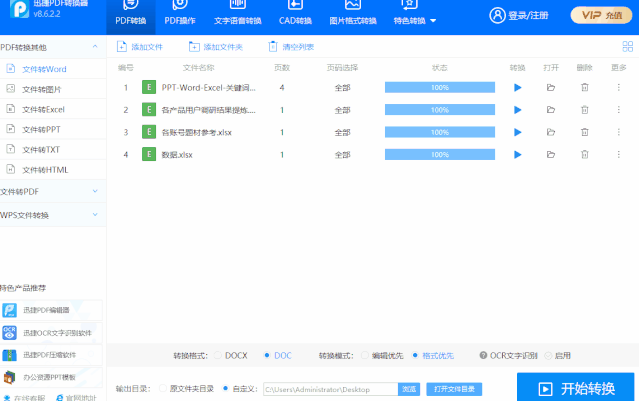The image size is (639, 401).
Task: Select 文件转Excel in sidebar
Action: tap(53, 109)
